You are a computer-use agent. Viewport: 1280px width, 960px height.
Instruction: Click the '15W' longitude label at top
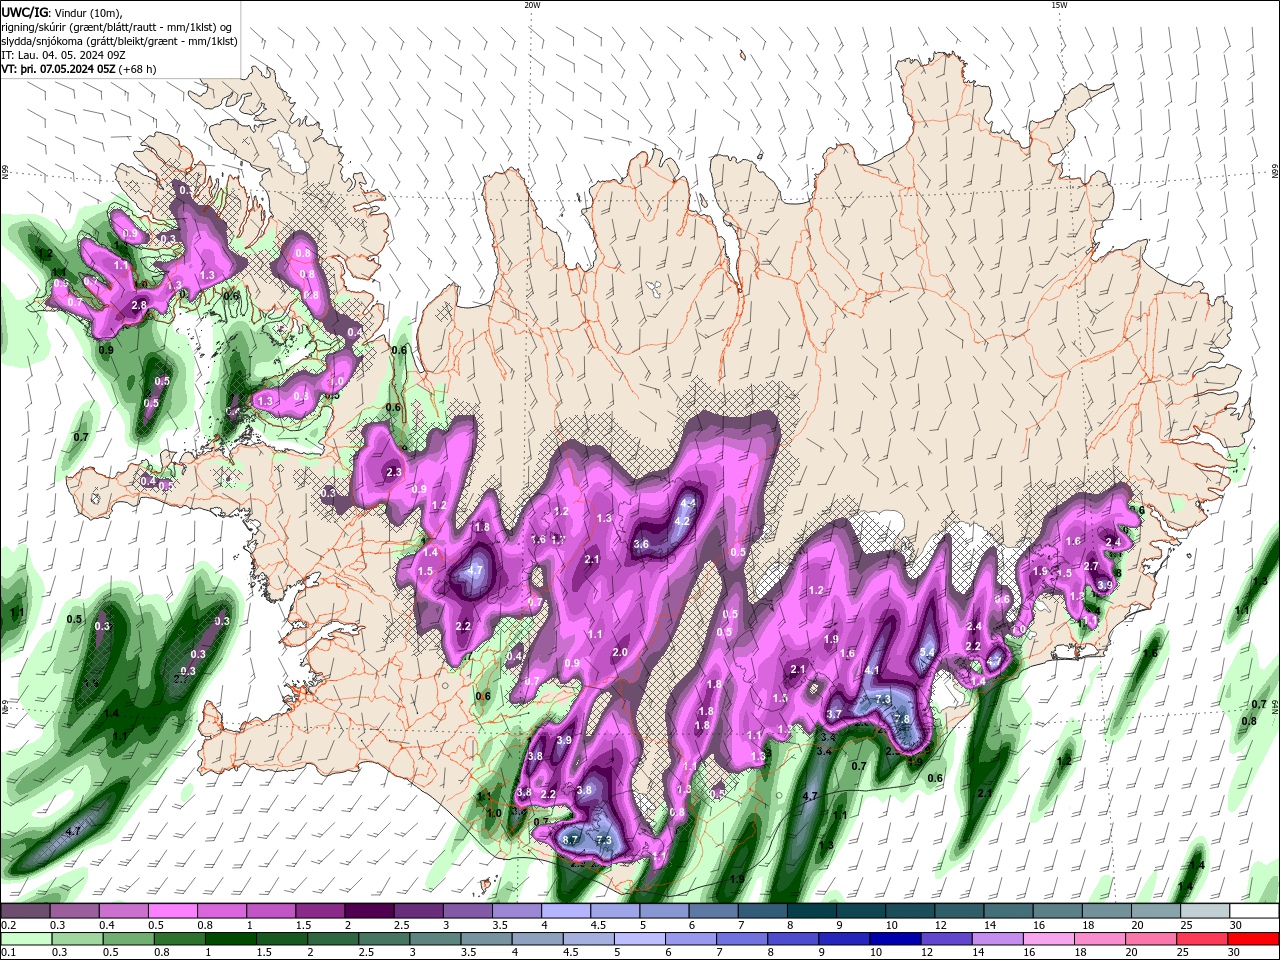(x=1059, y=5)
